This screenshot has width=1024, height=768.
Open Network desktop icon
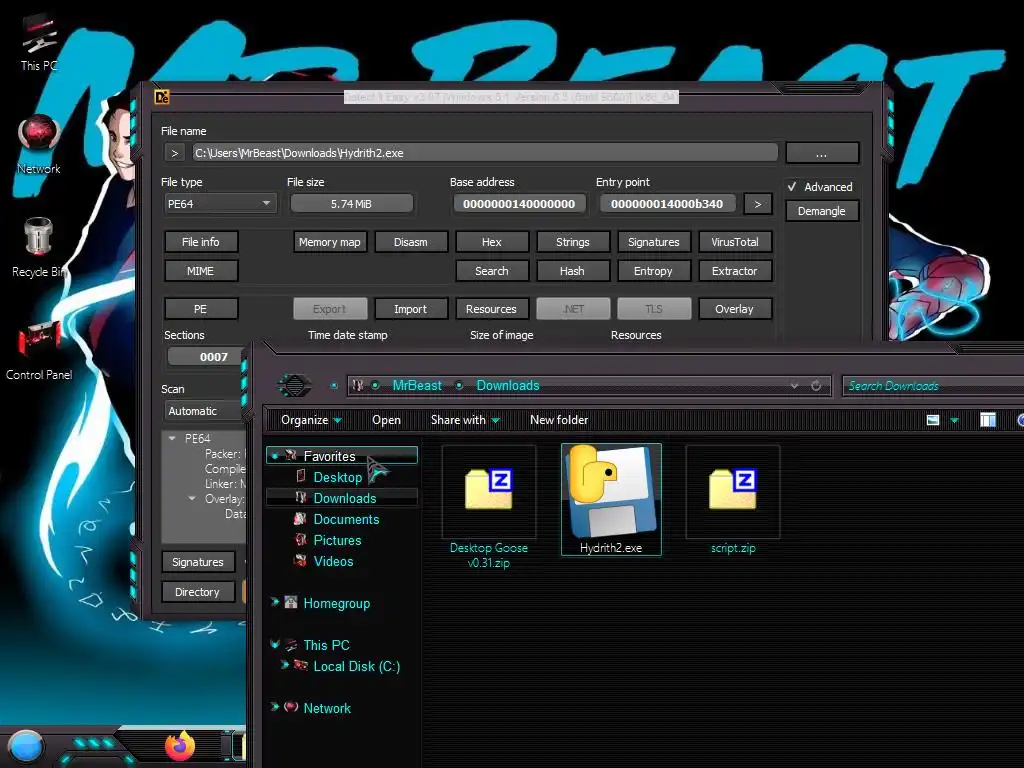pos(39,144)
